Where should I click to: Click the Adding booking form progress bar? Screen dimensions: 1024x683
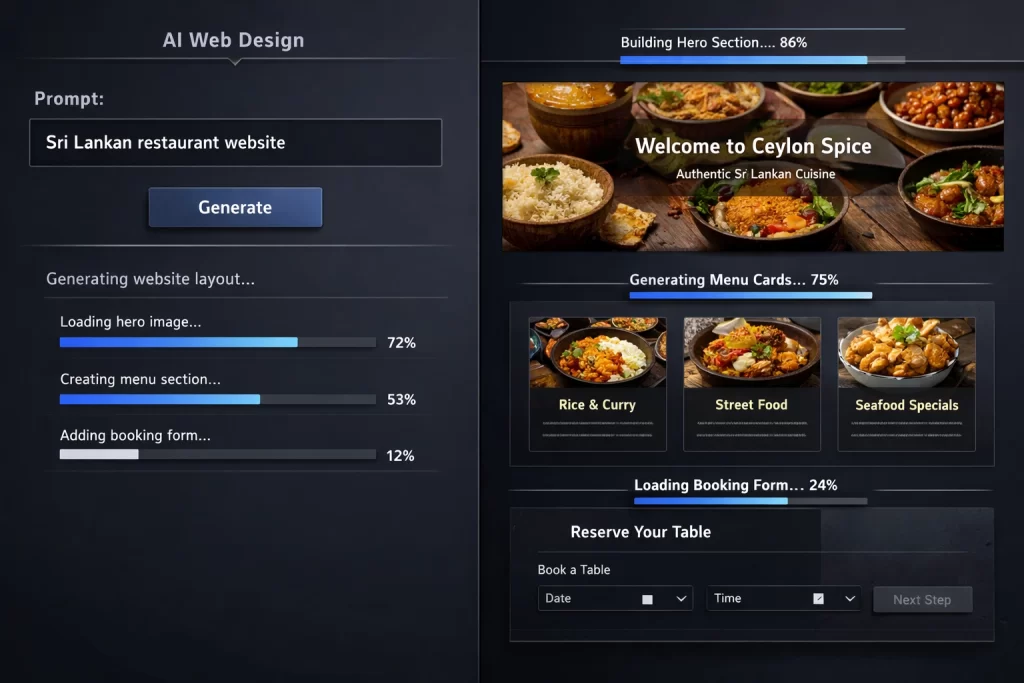217,454
